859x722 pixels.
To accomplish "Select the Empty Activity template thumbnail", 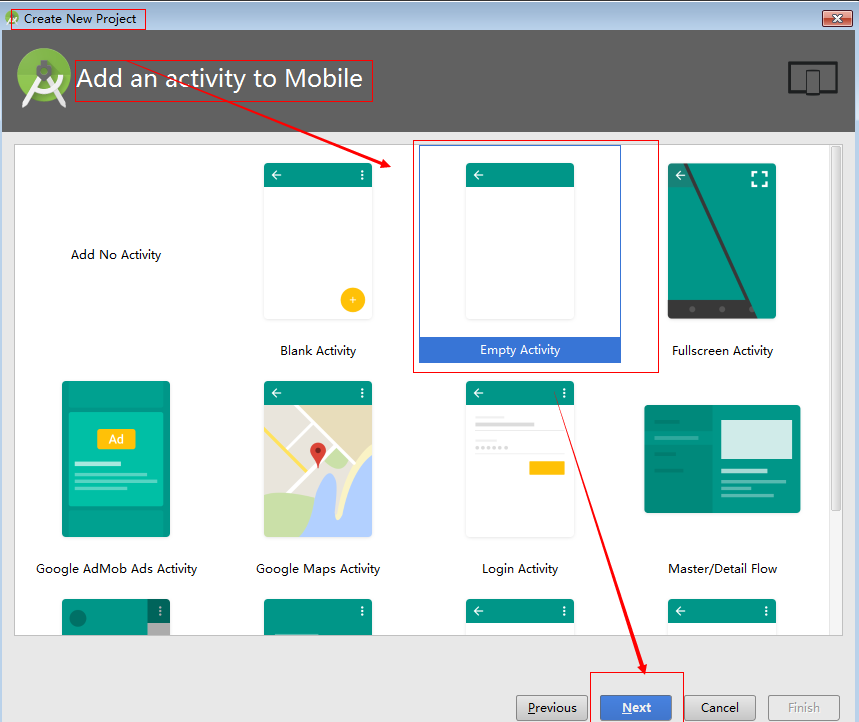I will pyautogui.click(x=520, y=241).
